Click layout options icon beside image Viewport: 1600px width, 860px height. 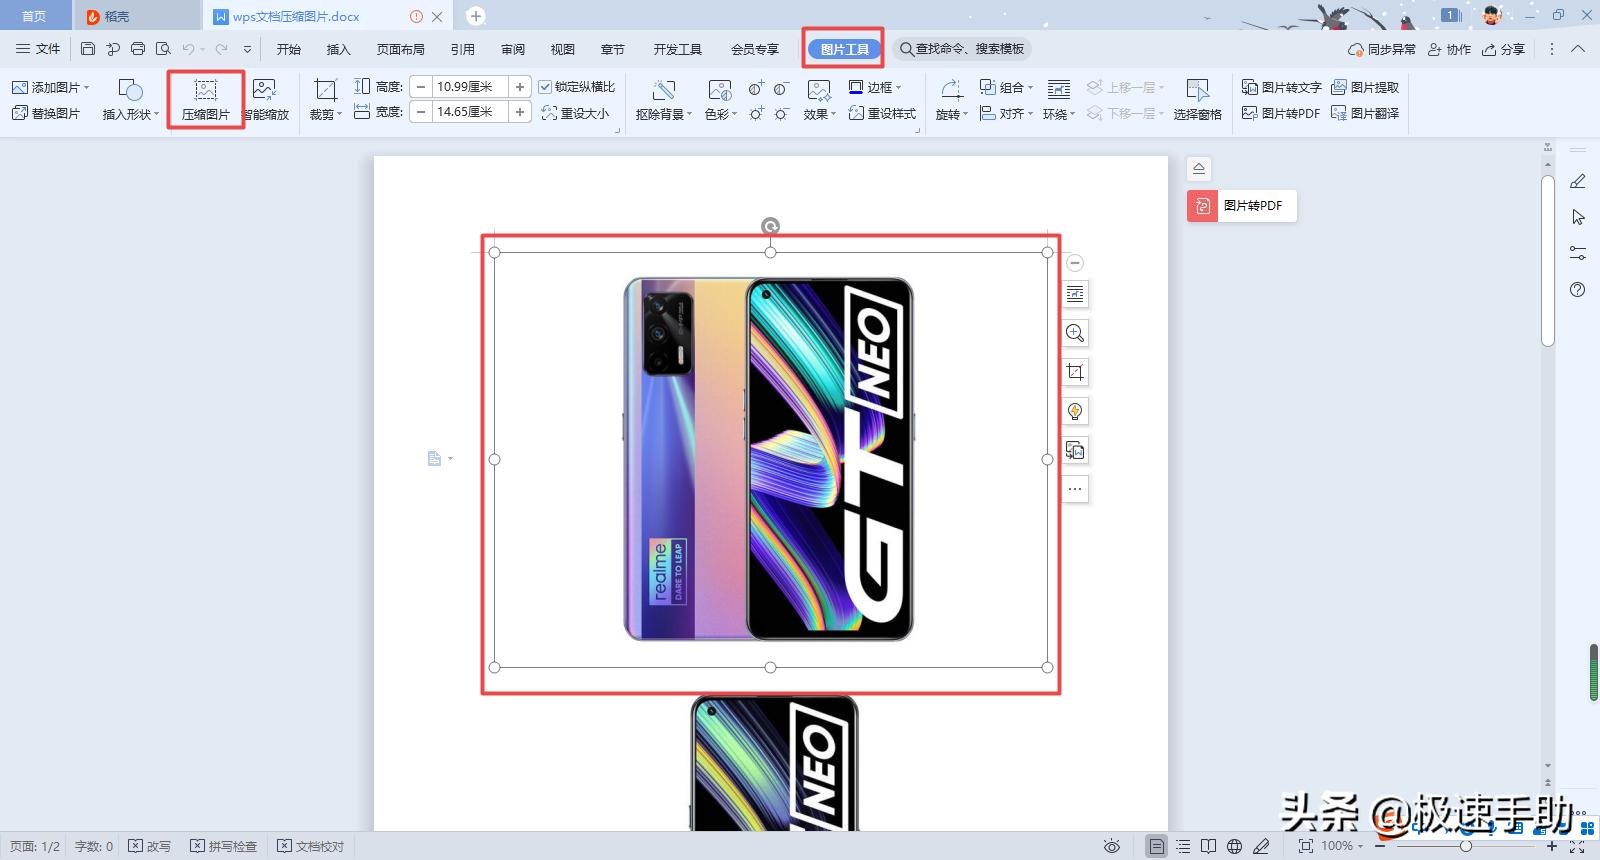pyautogui.click(x=1075, y=294)
